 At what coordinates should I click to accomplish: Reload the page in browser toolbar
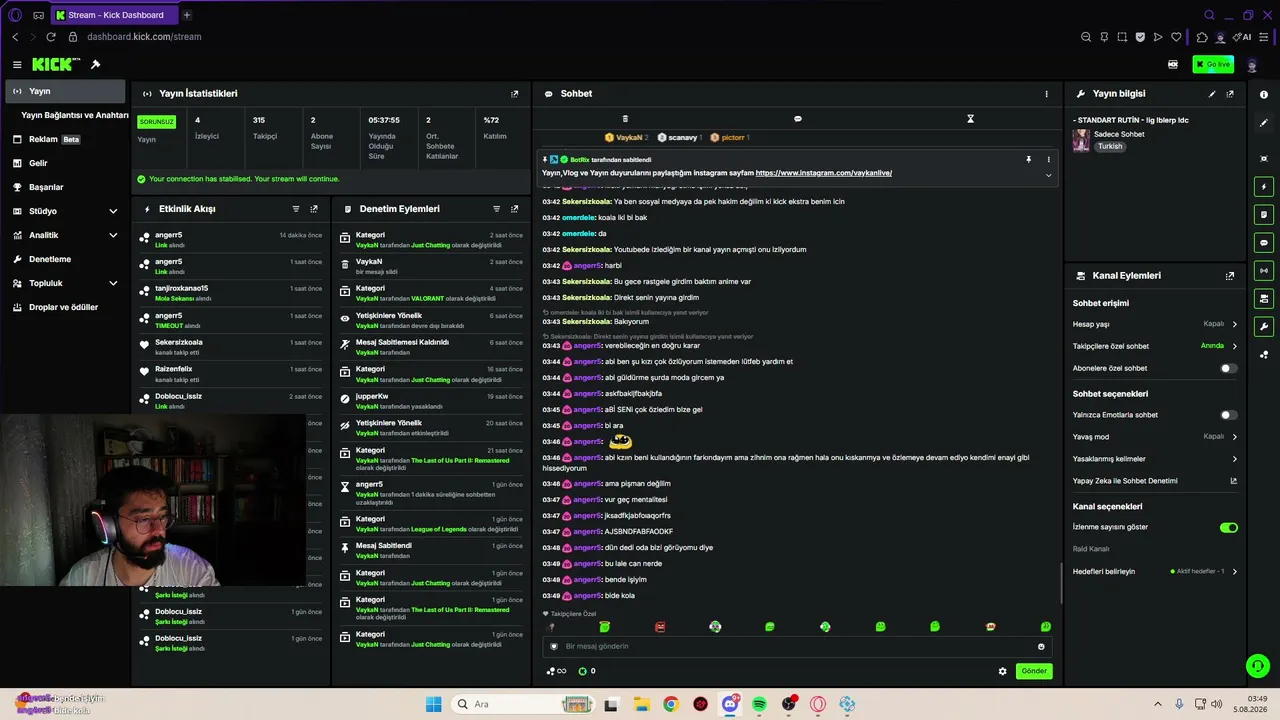click(51, 37)
